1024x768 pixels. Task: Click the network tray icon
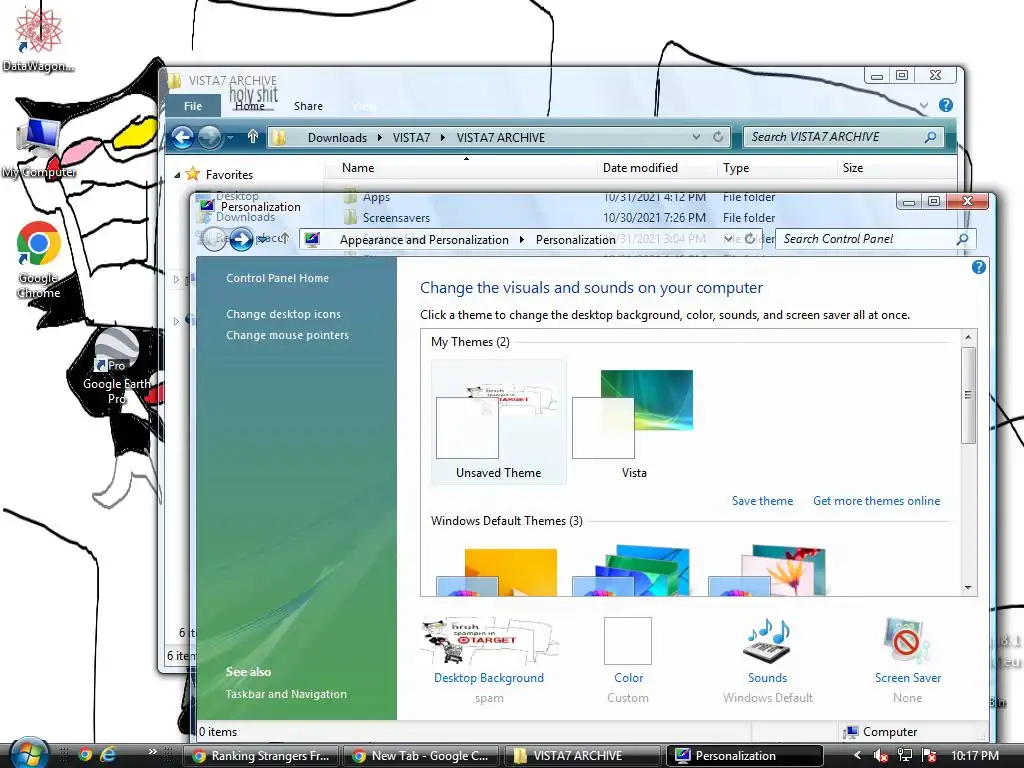point(904,756)
